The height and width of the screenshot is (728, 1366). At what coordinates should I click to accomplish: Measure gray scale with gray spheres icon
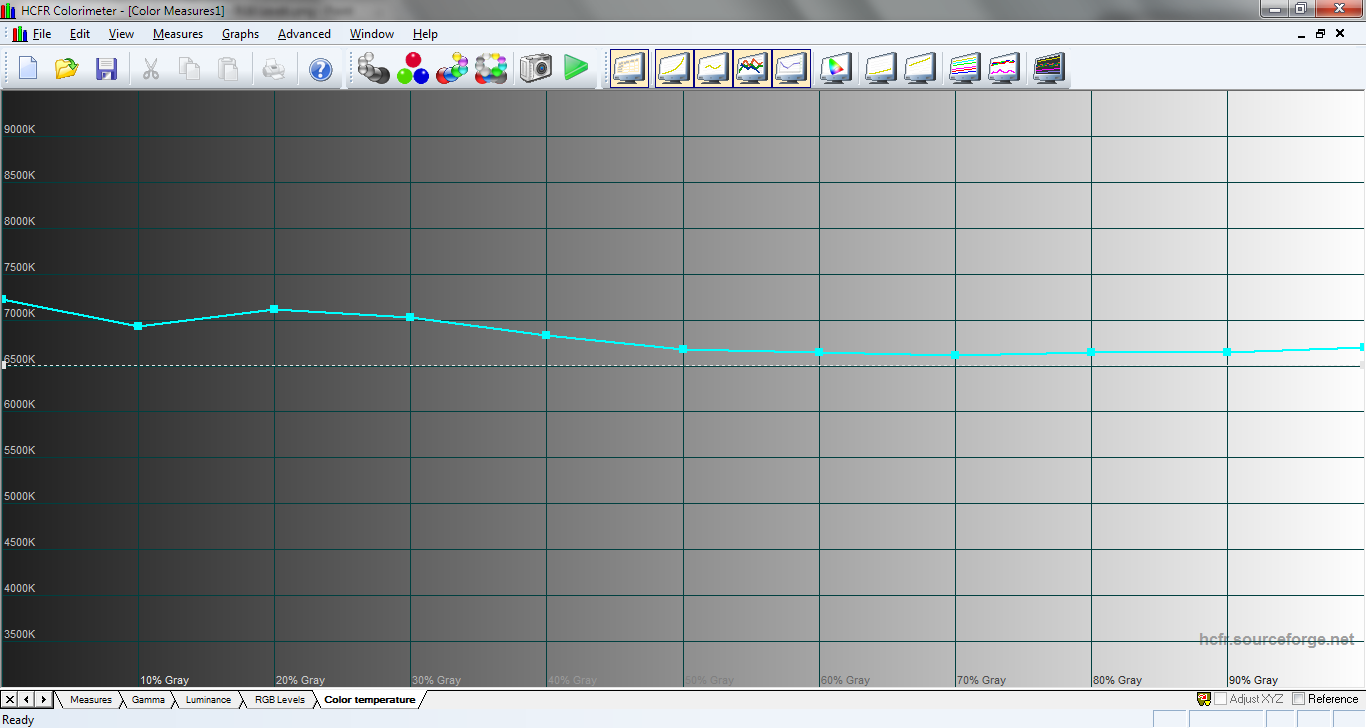click(373, 68)
